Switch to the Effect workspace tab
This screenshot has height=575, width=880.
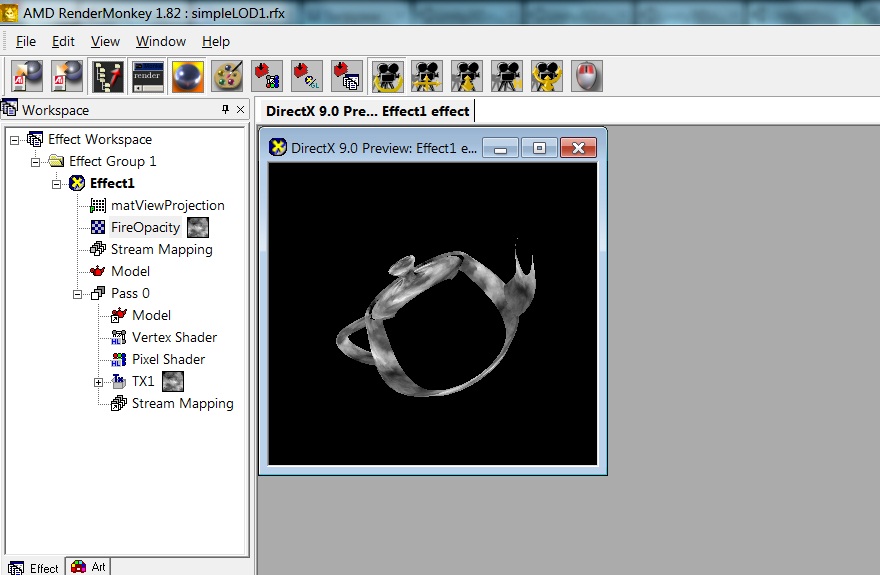pos(34,568)
